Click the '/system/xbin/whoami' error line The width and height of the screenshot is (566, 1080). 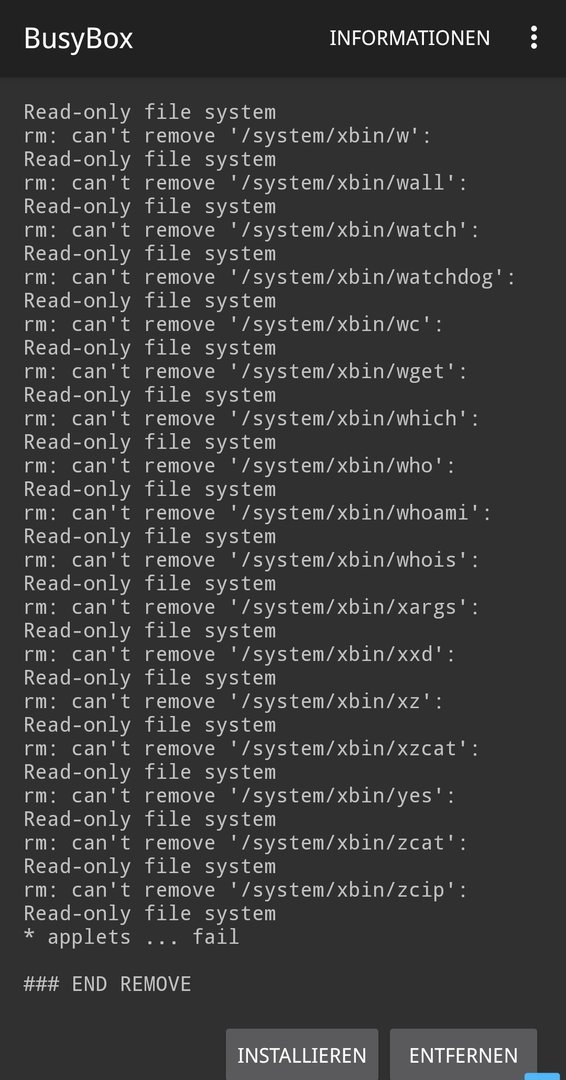tap(258, 512)
